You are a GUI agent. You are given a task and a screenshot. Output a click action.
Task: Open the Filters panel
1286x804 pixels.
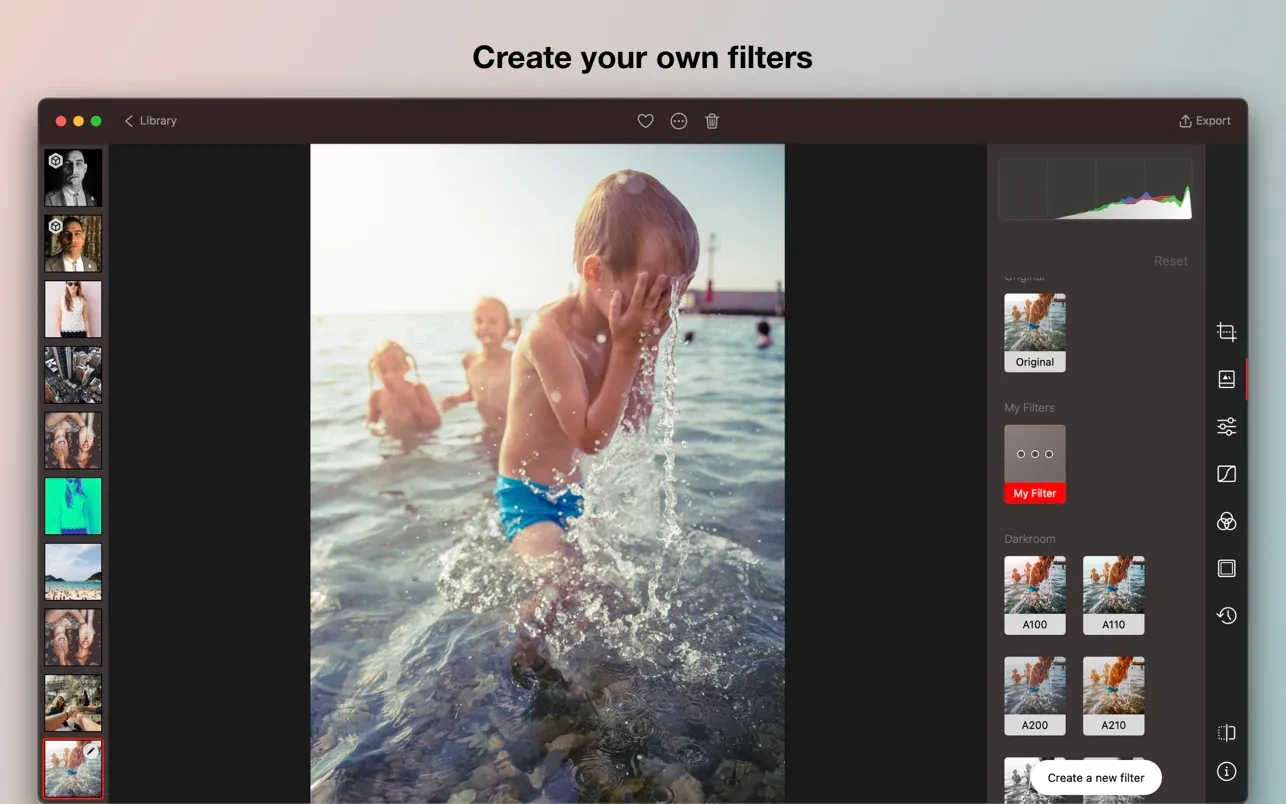[x=1226, y=378]
